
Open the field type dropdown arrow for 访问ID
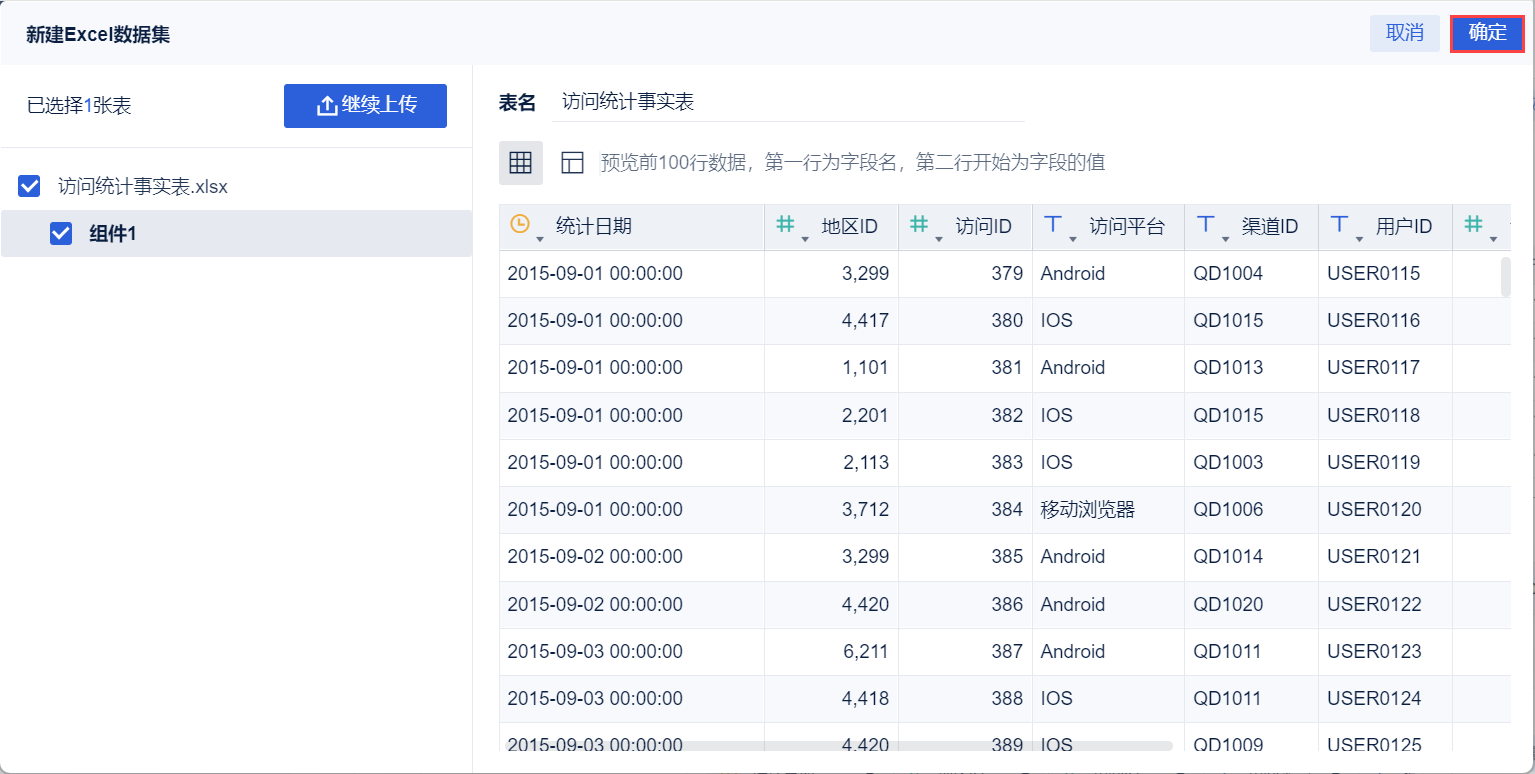939,238
